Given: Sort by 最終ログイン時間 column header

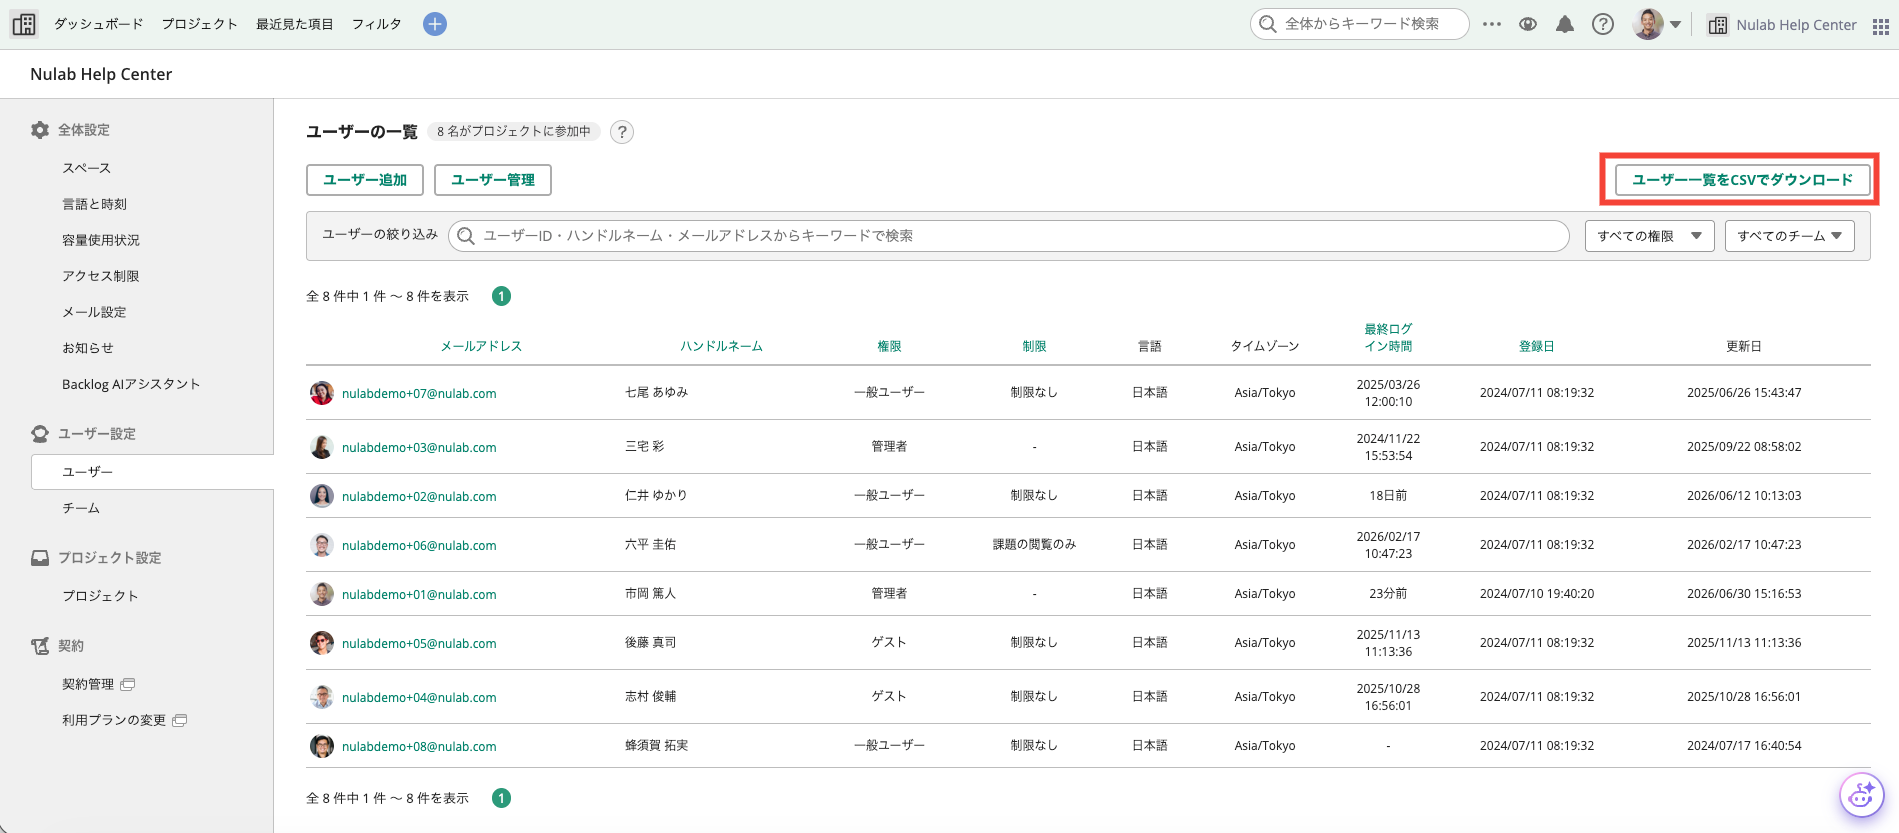Looking at the screenshot, I should (x=1388, y=338).
